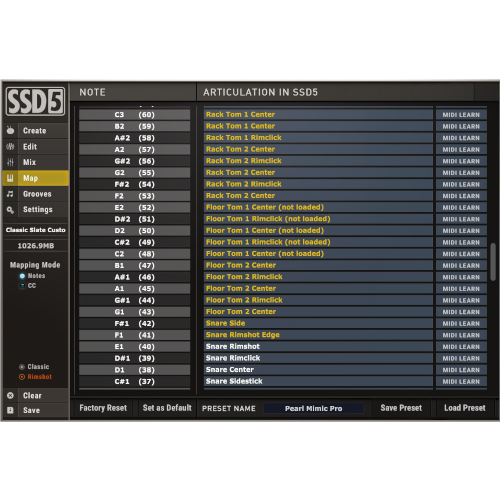Click Factory Reset

(103, 408)
